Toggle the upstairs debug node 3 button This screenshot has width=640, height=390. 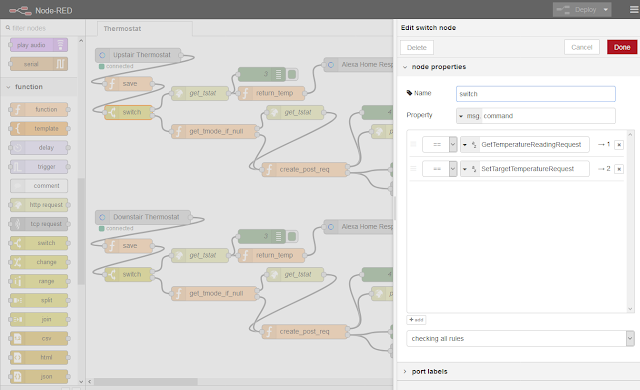click(x=292, y=74)
